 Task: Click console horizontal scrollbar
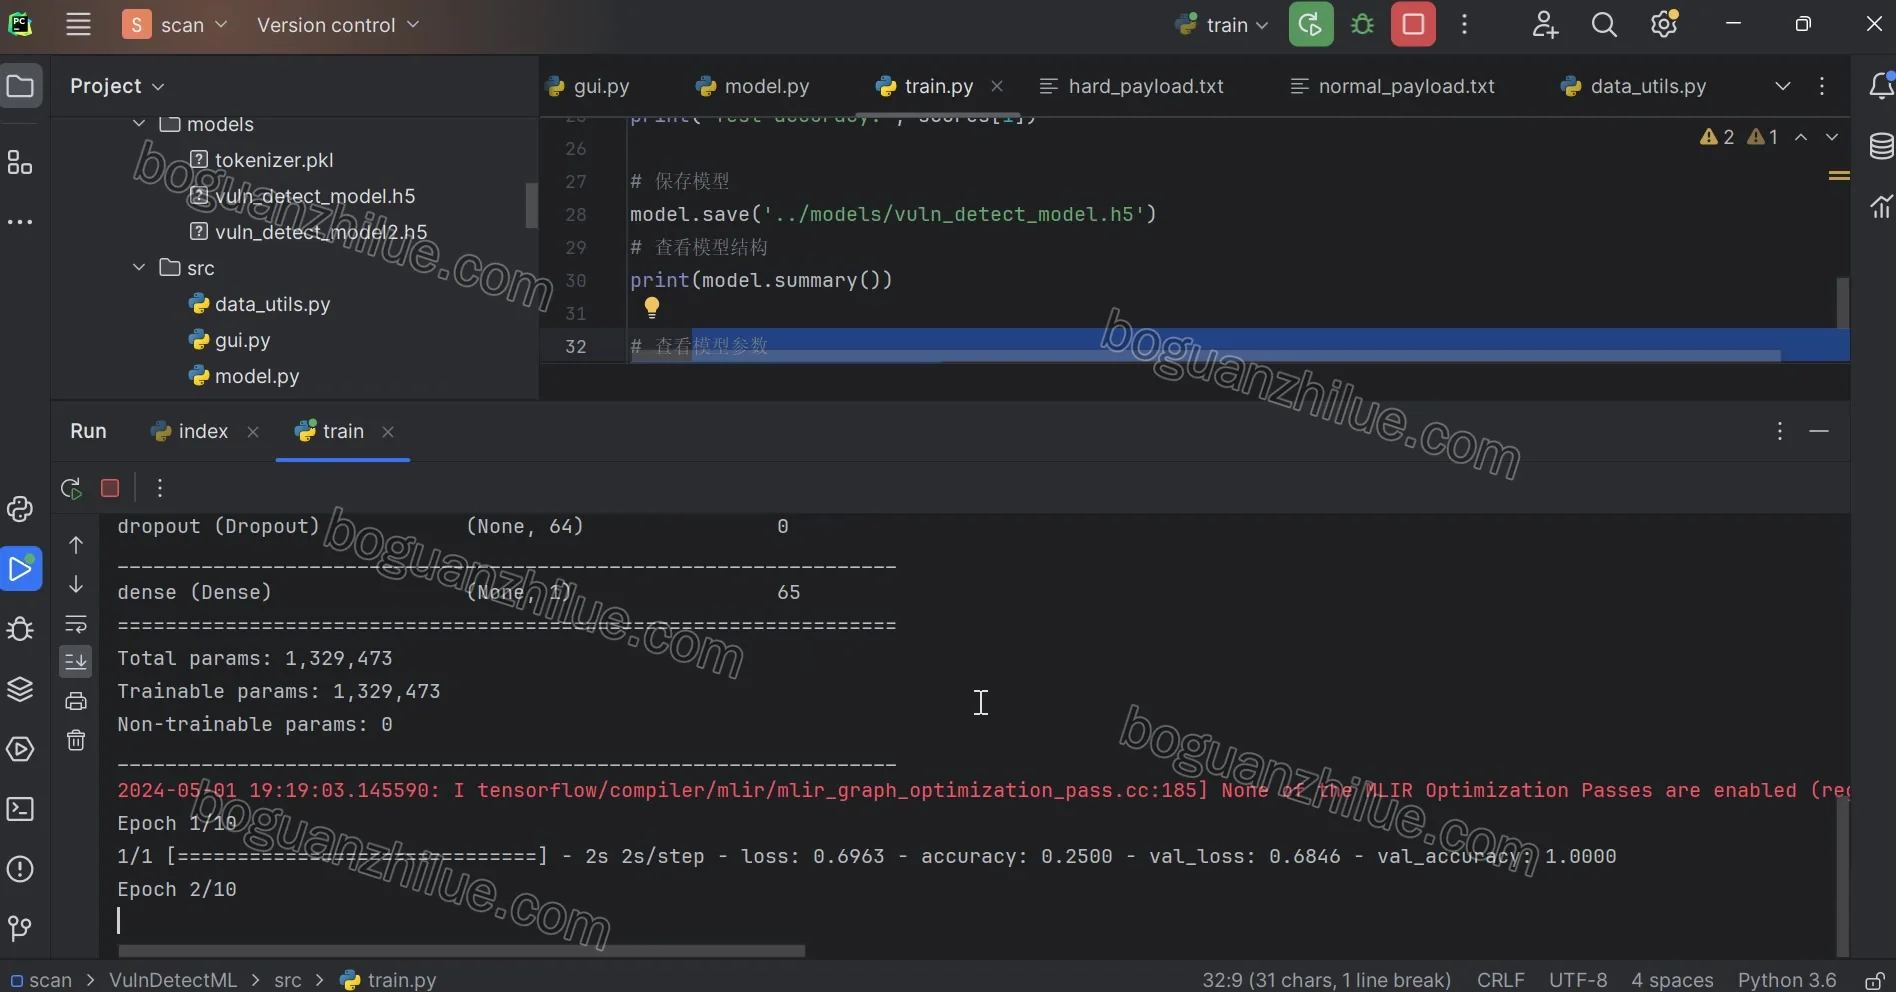(x=461, y=951)
